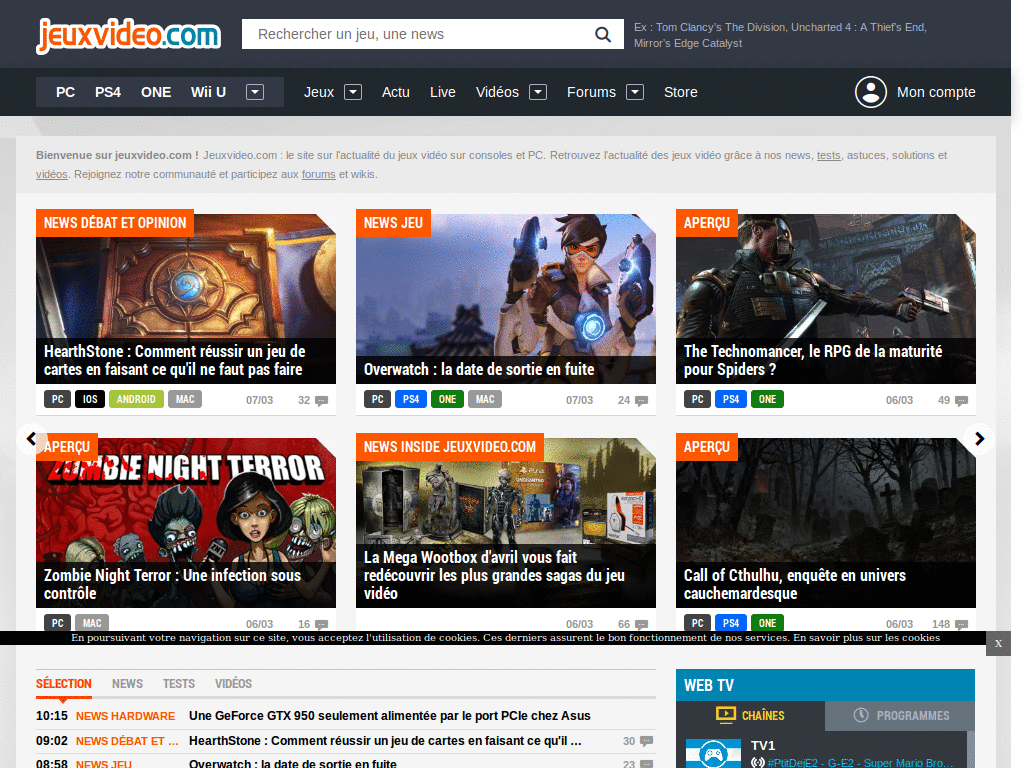1024x768 pixels.
Task: Open the GeForce GTX 950 Asus headline
Action: click(390, 716)
